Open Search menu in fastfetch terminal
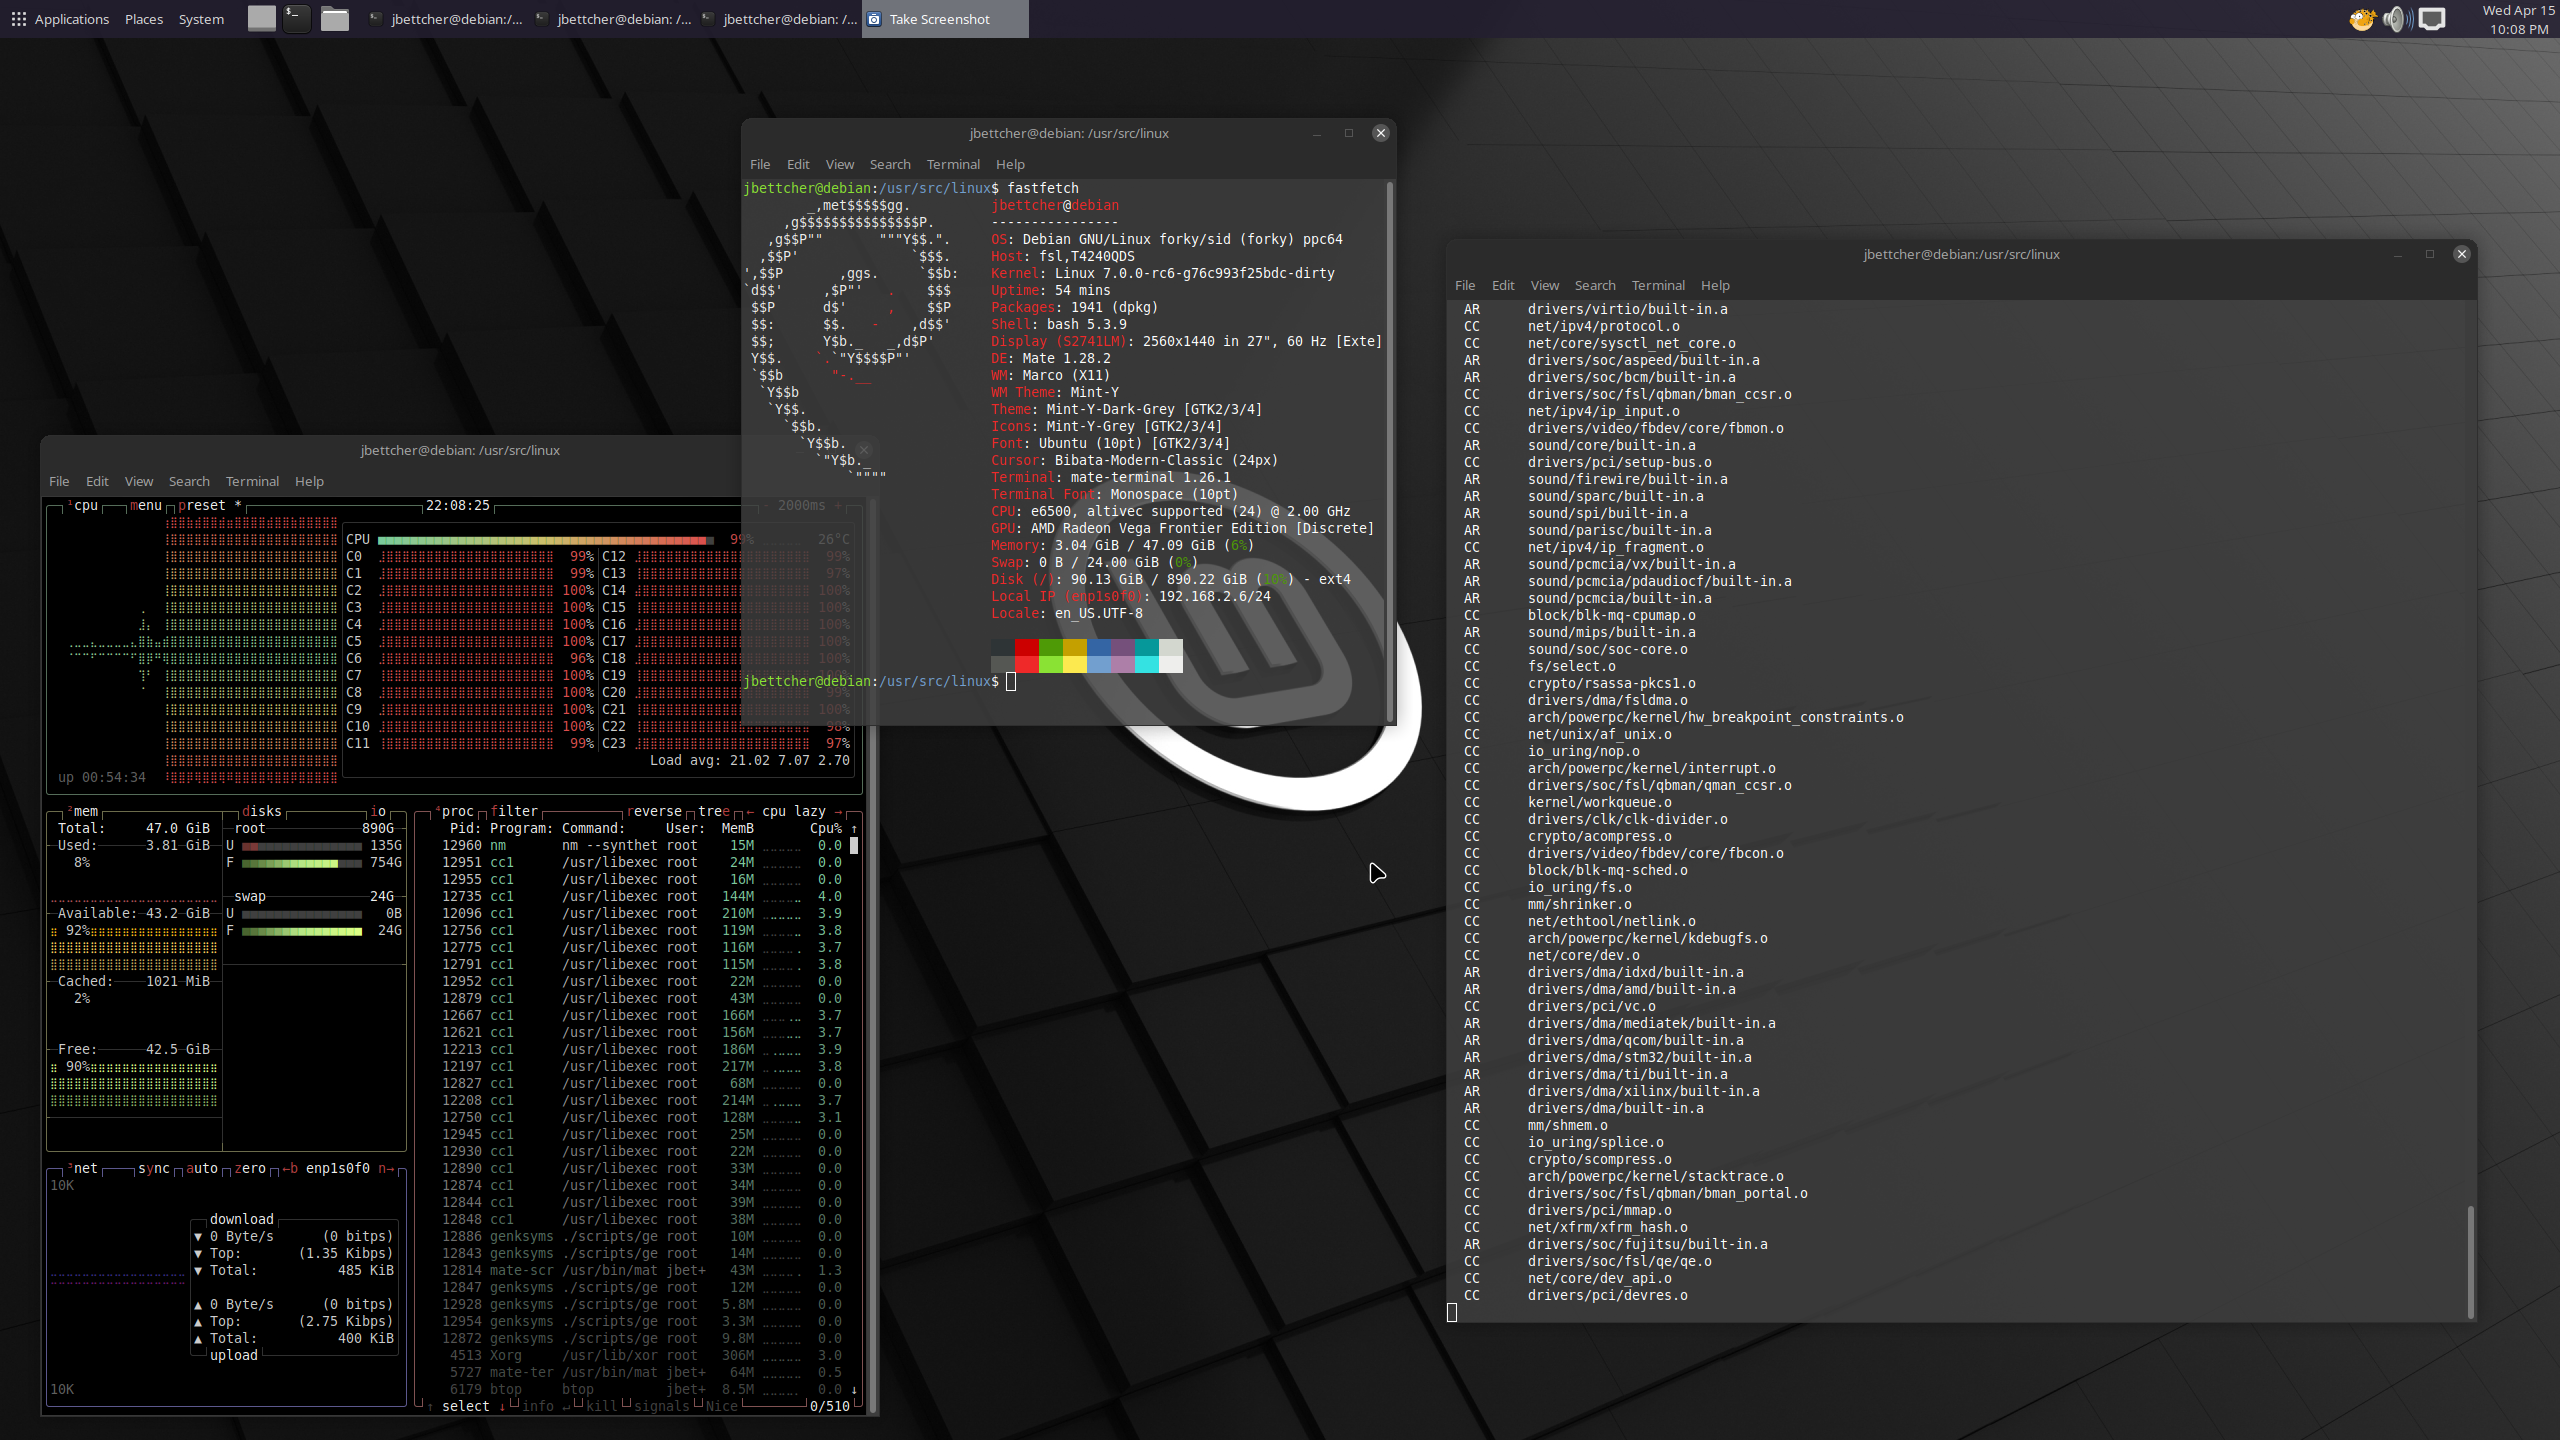This screenshot has width=2560, height=1440. pyautogui.click(x=890, y=164)
